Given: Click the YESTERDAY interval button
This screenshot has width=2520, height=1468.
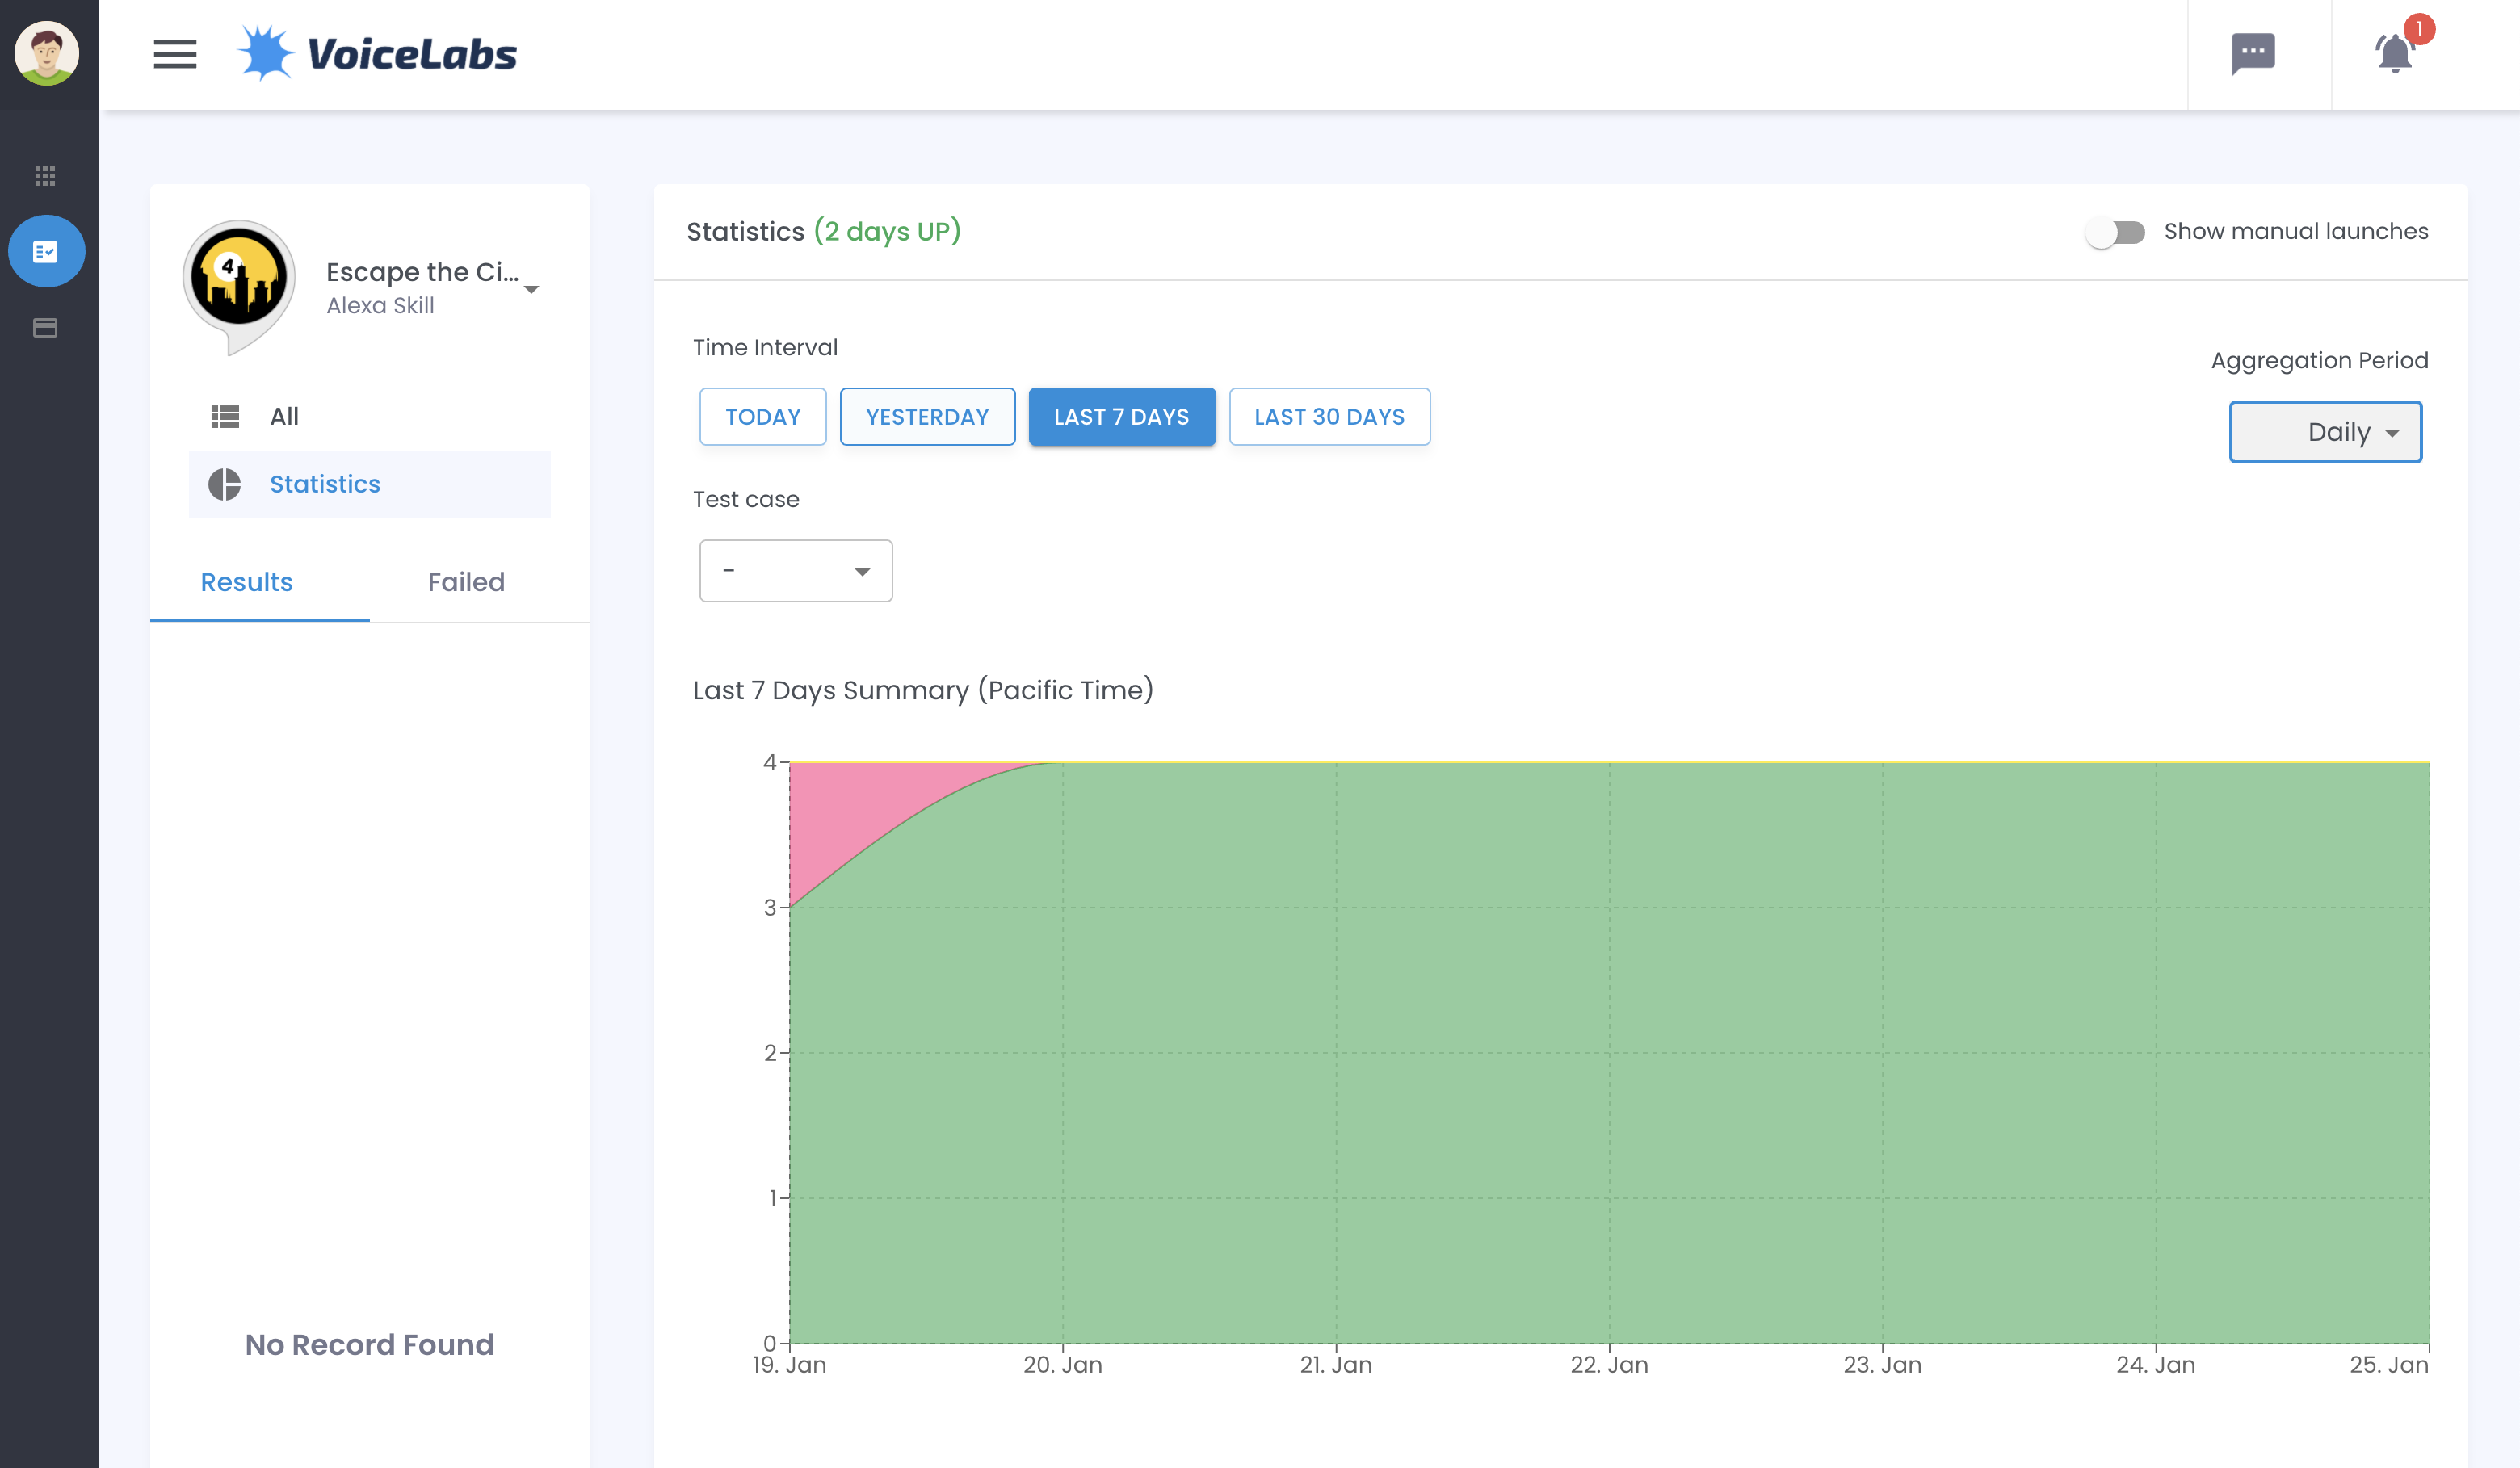Looking at the screenshot, I should pyautogui.click(x=926, y=417).
